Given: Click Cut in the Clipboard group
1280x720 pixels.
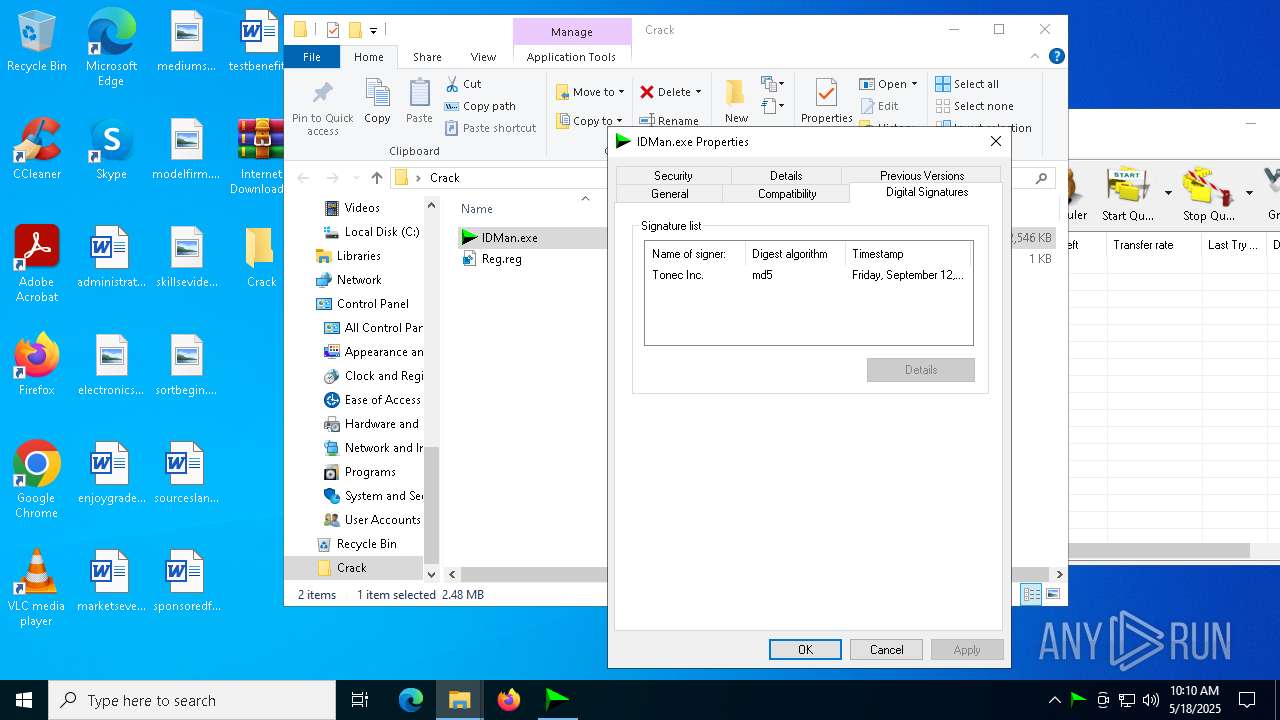Looking at the screenshot, I should click(x=464, y=84).
